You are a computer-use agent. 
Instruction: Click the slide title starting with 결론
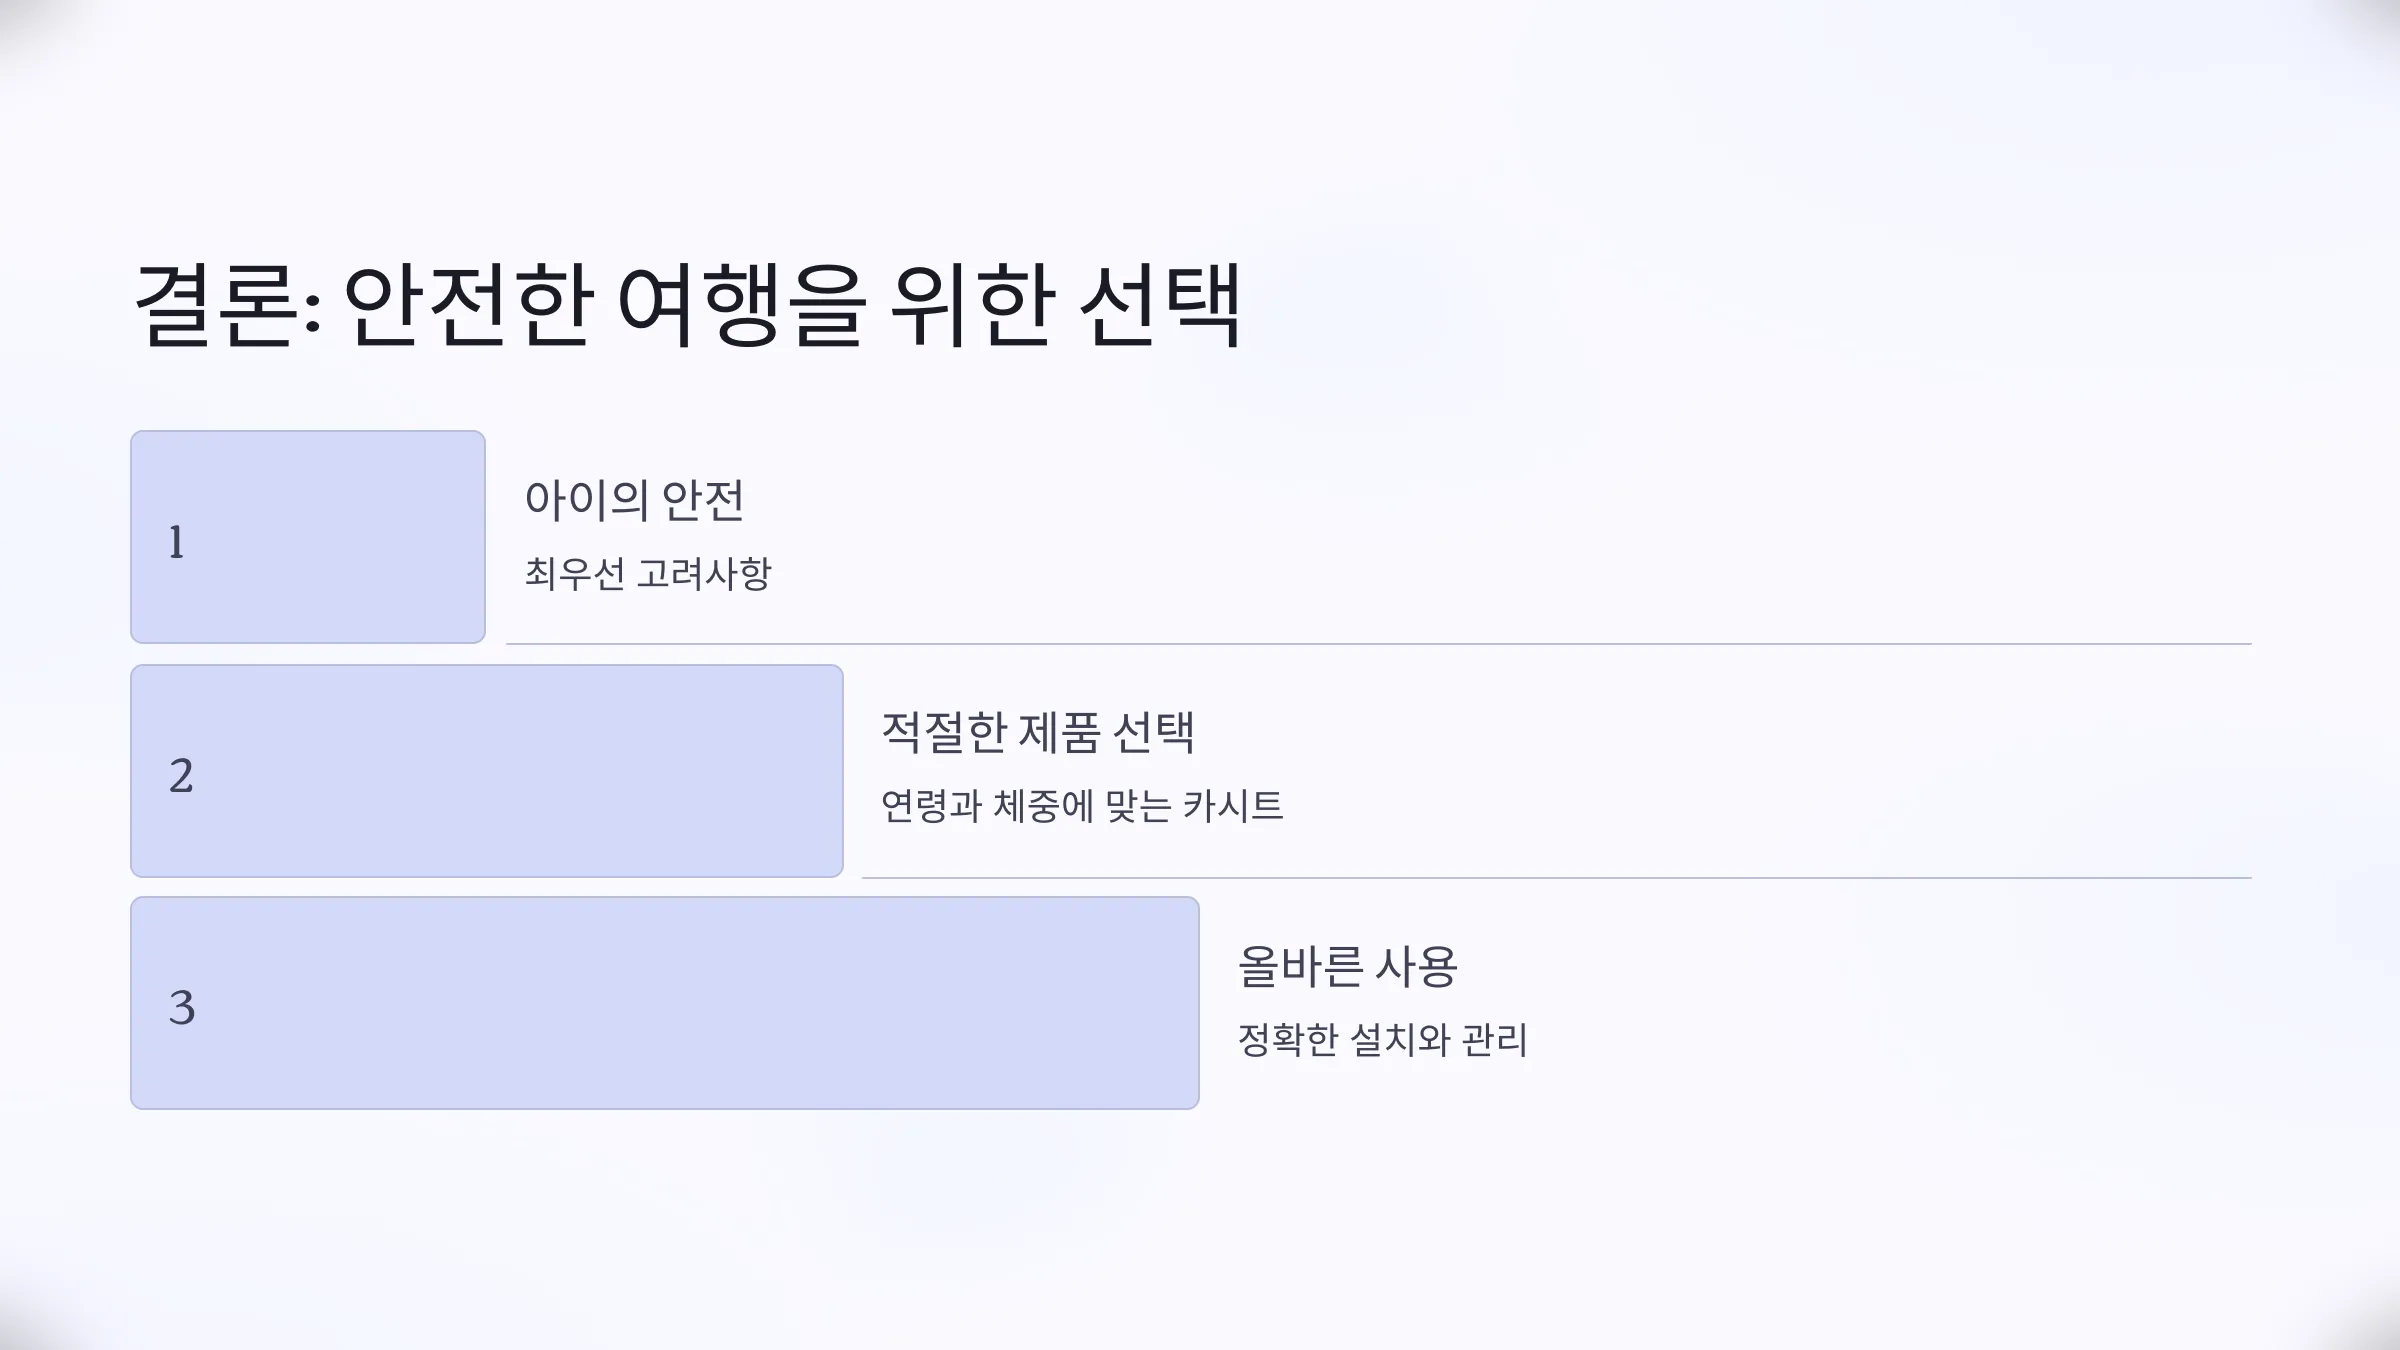(688, 305)
